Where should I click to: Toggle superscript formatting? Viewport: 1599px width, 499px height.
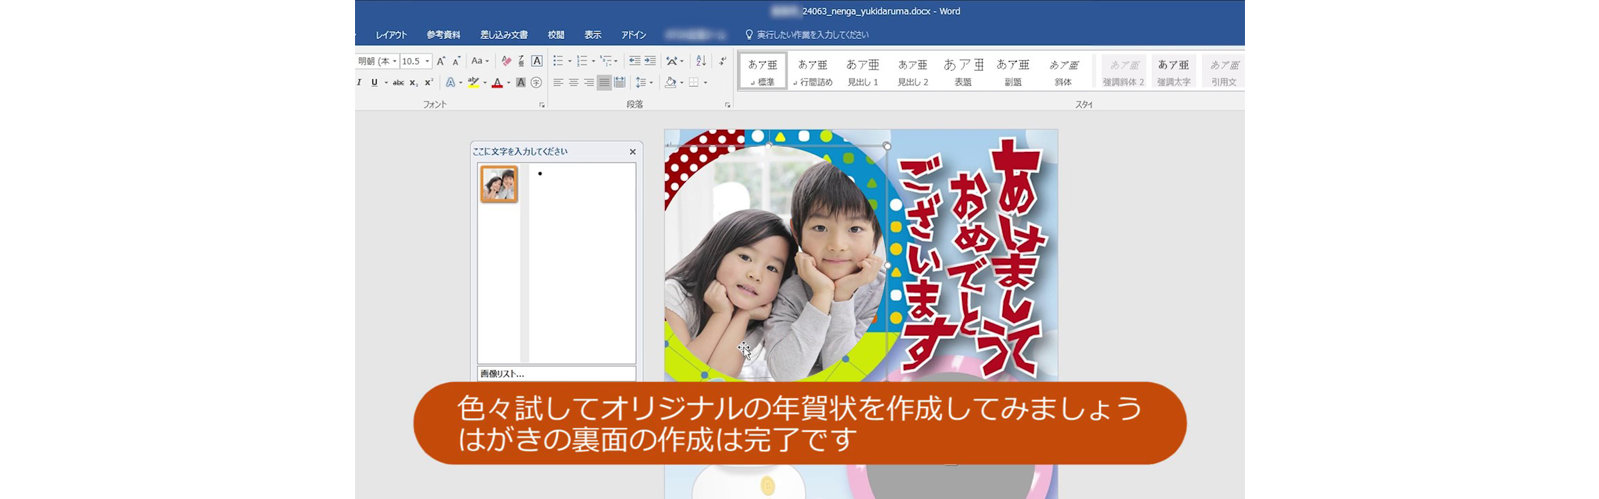click(x=428, y=82)
